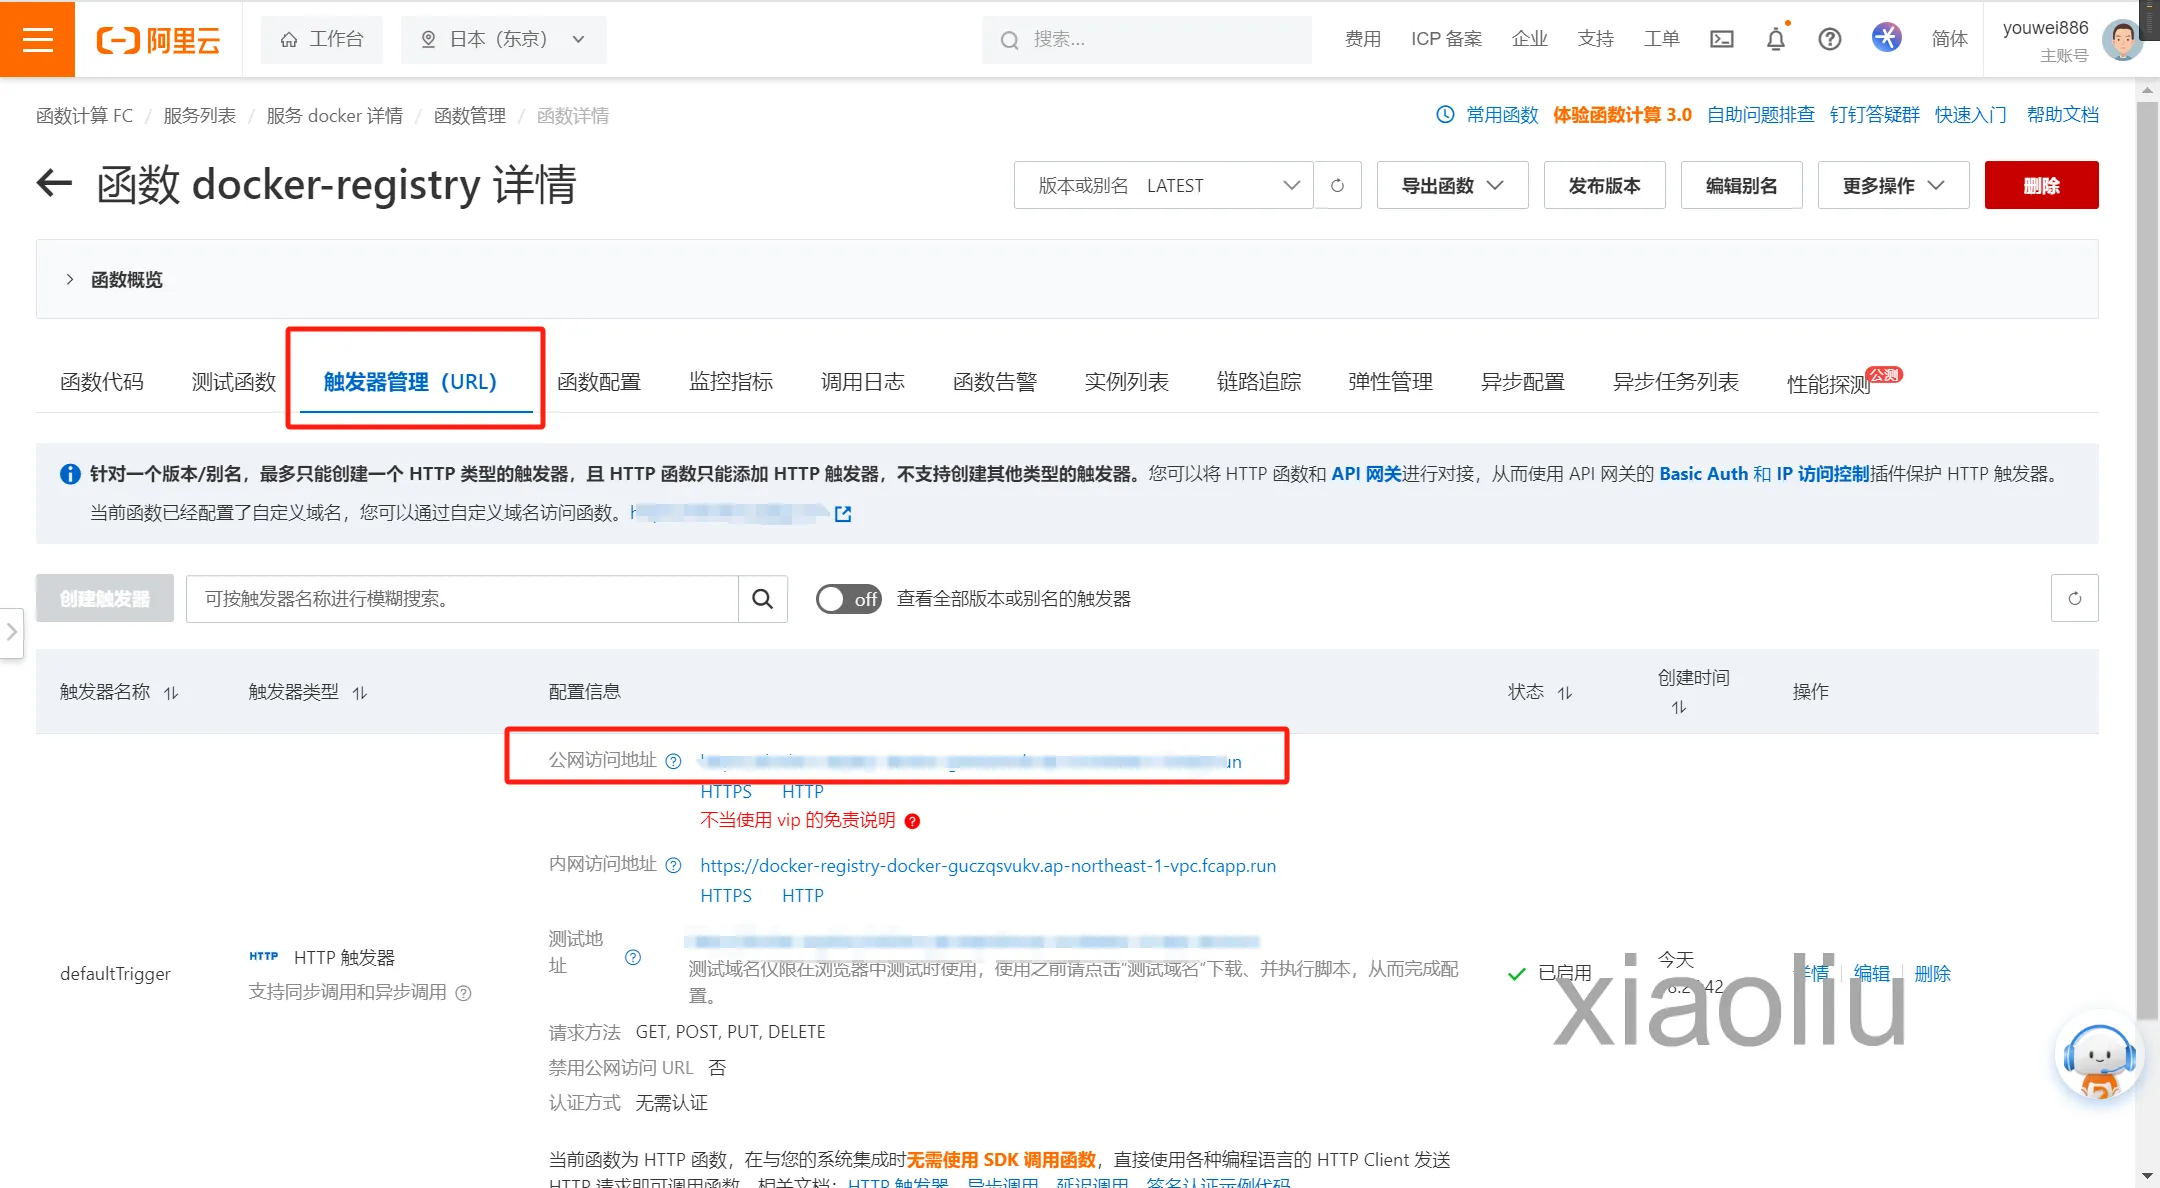
Task: Switch to the 测试函数 tab
Action: [x=233, y=382]
